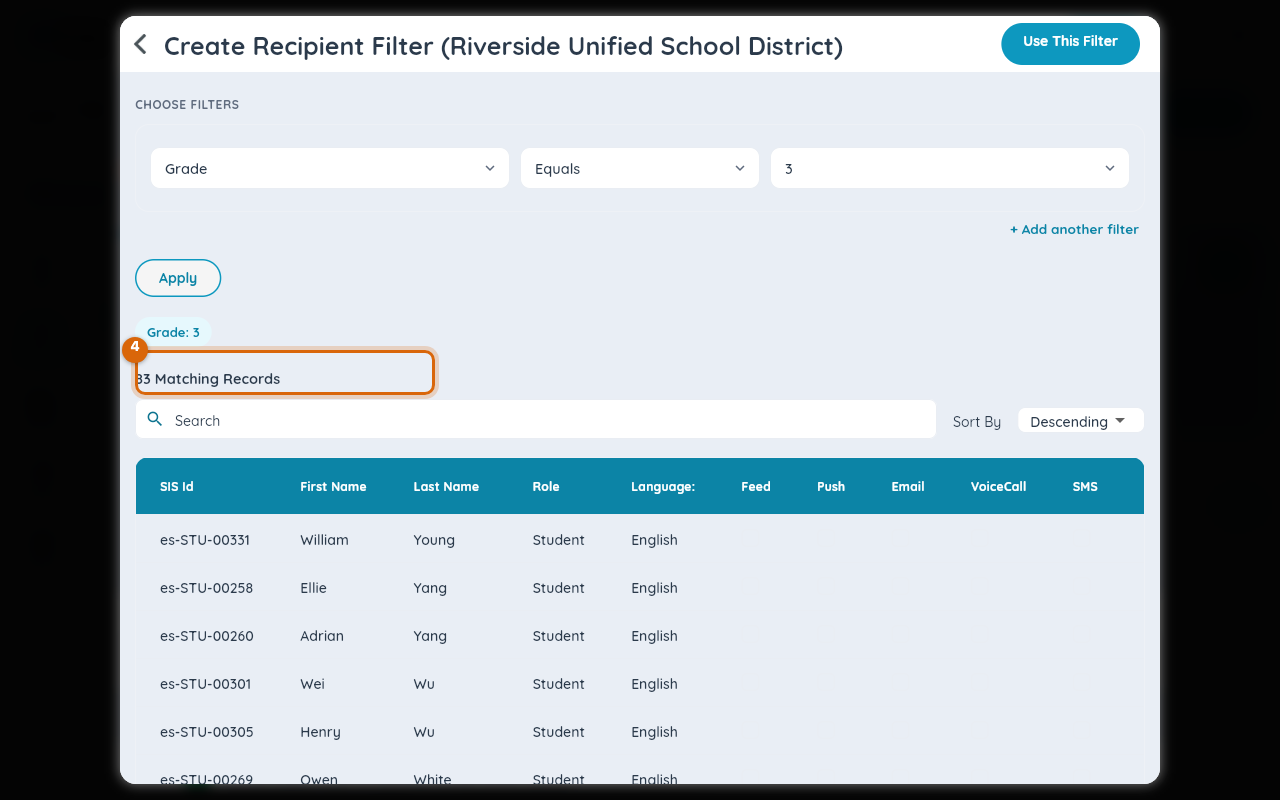Click Student role in William's row
The image size is (1280, 800).
coord(558,540)
